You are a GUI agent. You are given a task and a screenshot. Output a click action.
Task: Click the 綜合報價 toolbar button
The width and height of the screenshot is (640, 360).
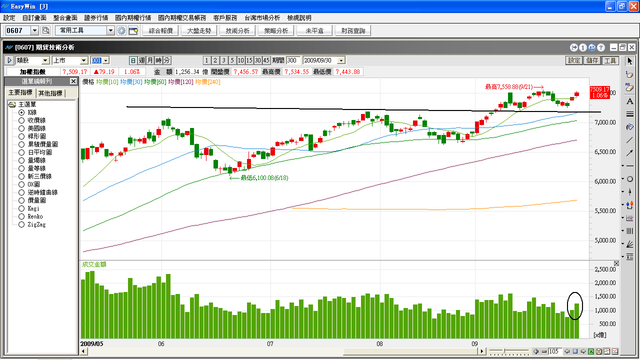click(161, 31)
